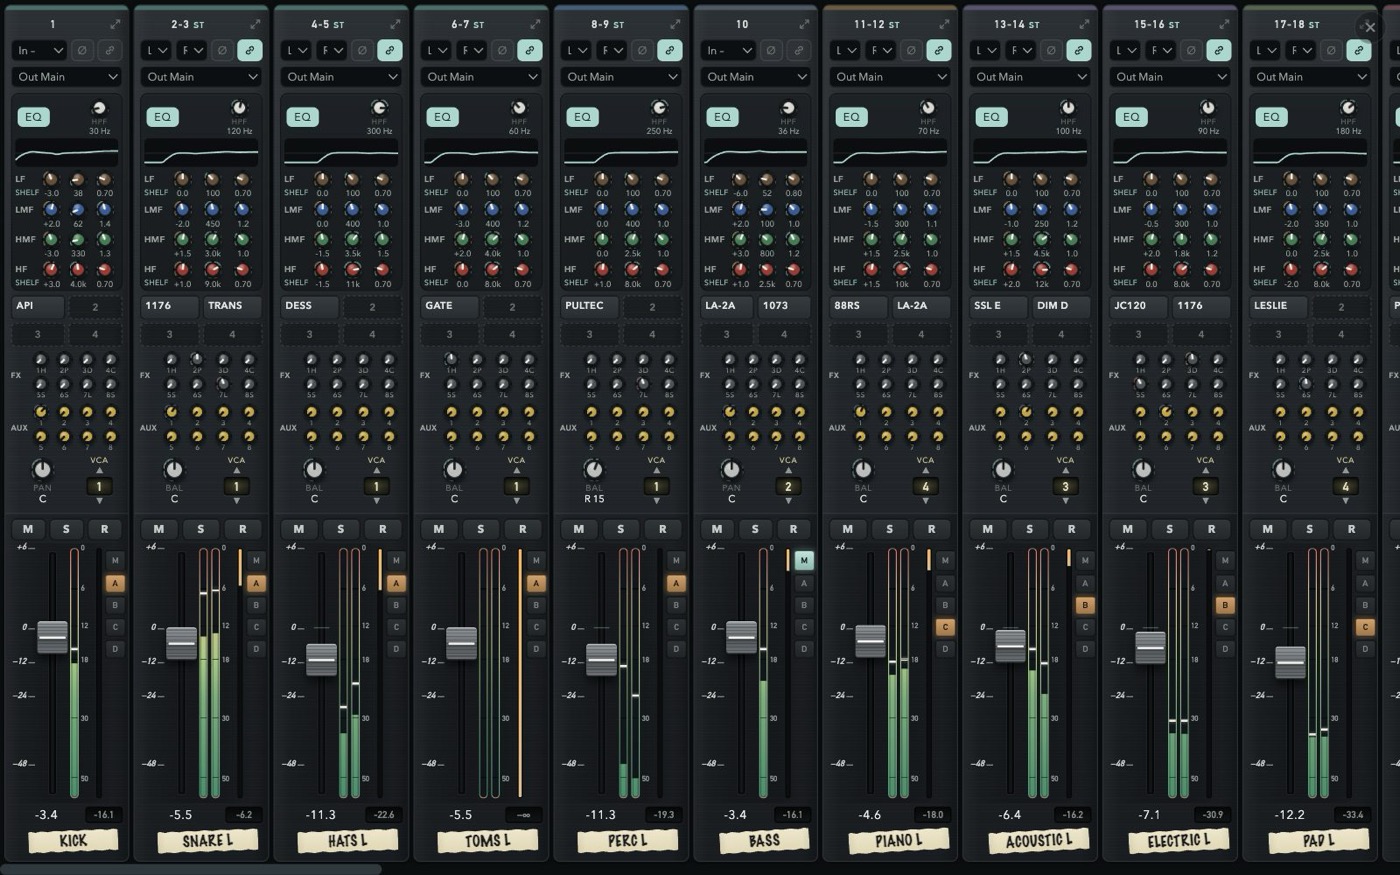Record-arm the Hats L channel
The height and width of the screenshot is (875, 1400).
pyautogui.click(x=382, y=529)
